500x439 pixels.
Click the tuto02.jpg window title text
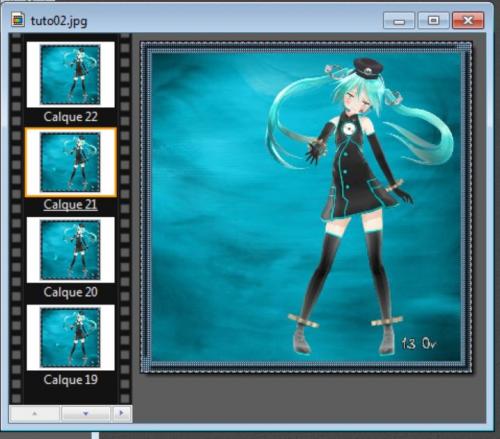[x=59, y=21]
